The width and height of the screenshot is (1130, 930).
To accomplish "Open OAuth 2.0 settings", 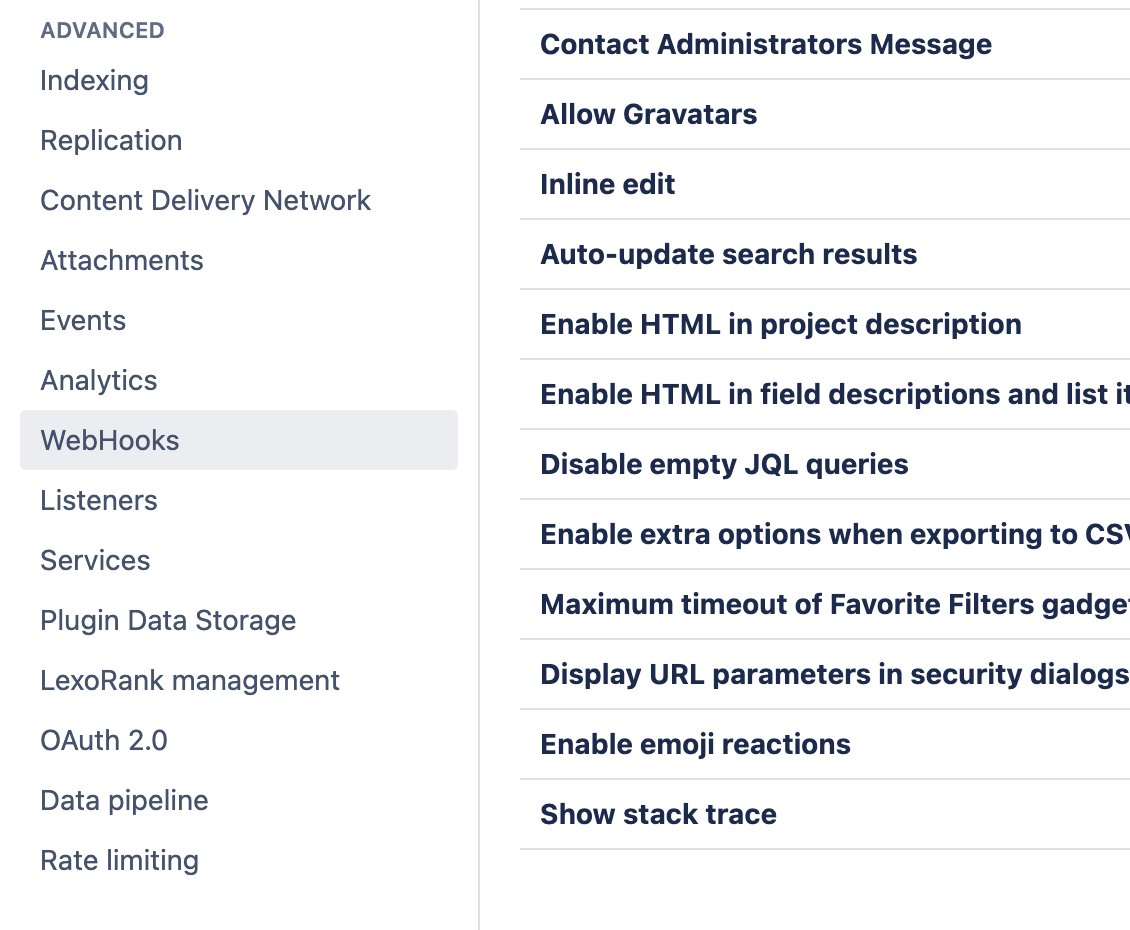I will pos(104,741).
